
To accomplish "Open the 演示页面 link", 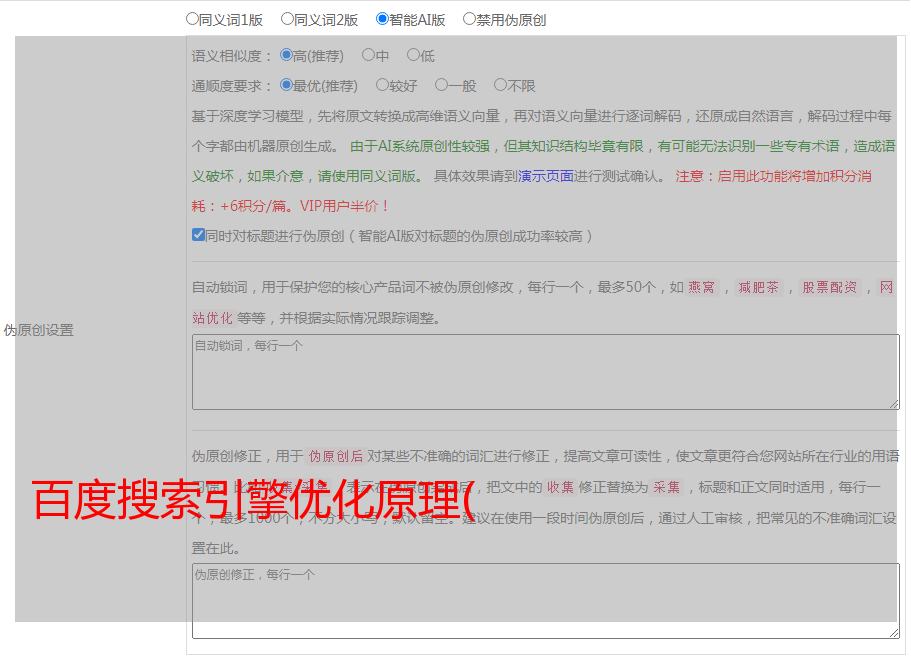I will [546, 176].
